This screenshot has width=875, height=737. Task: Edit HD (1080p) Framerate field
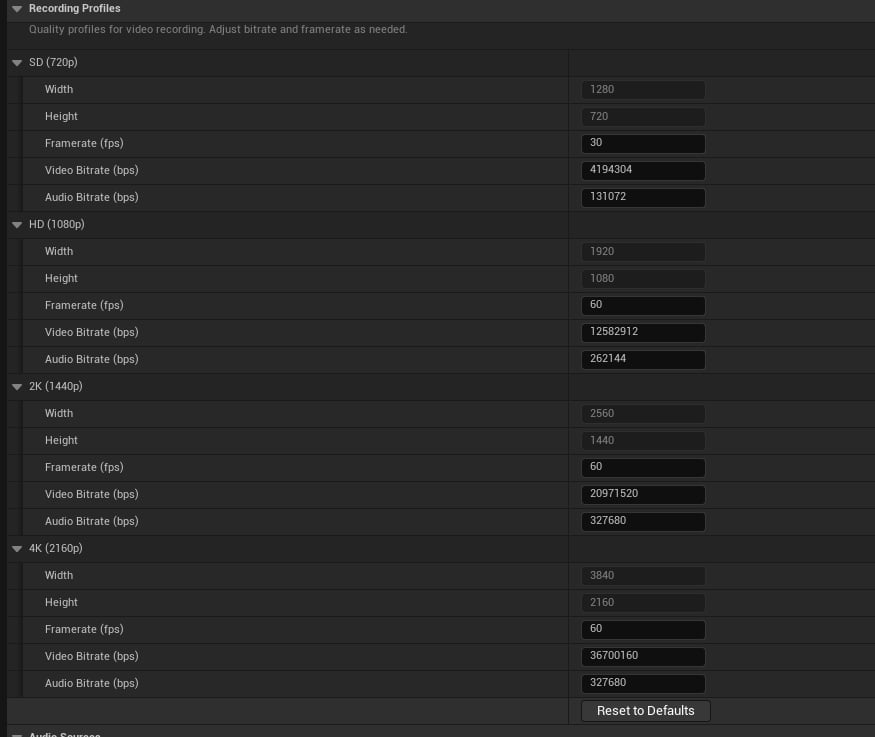click(643, 305)
